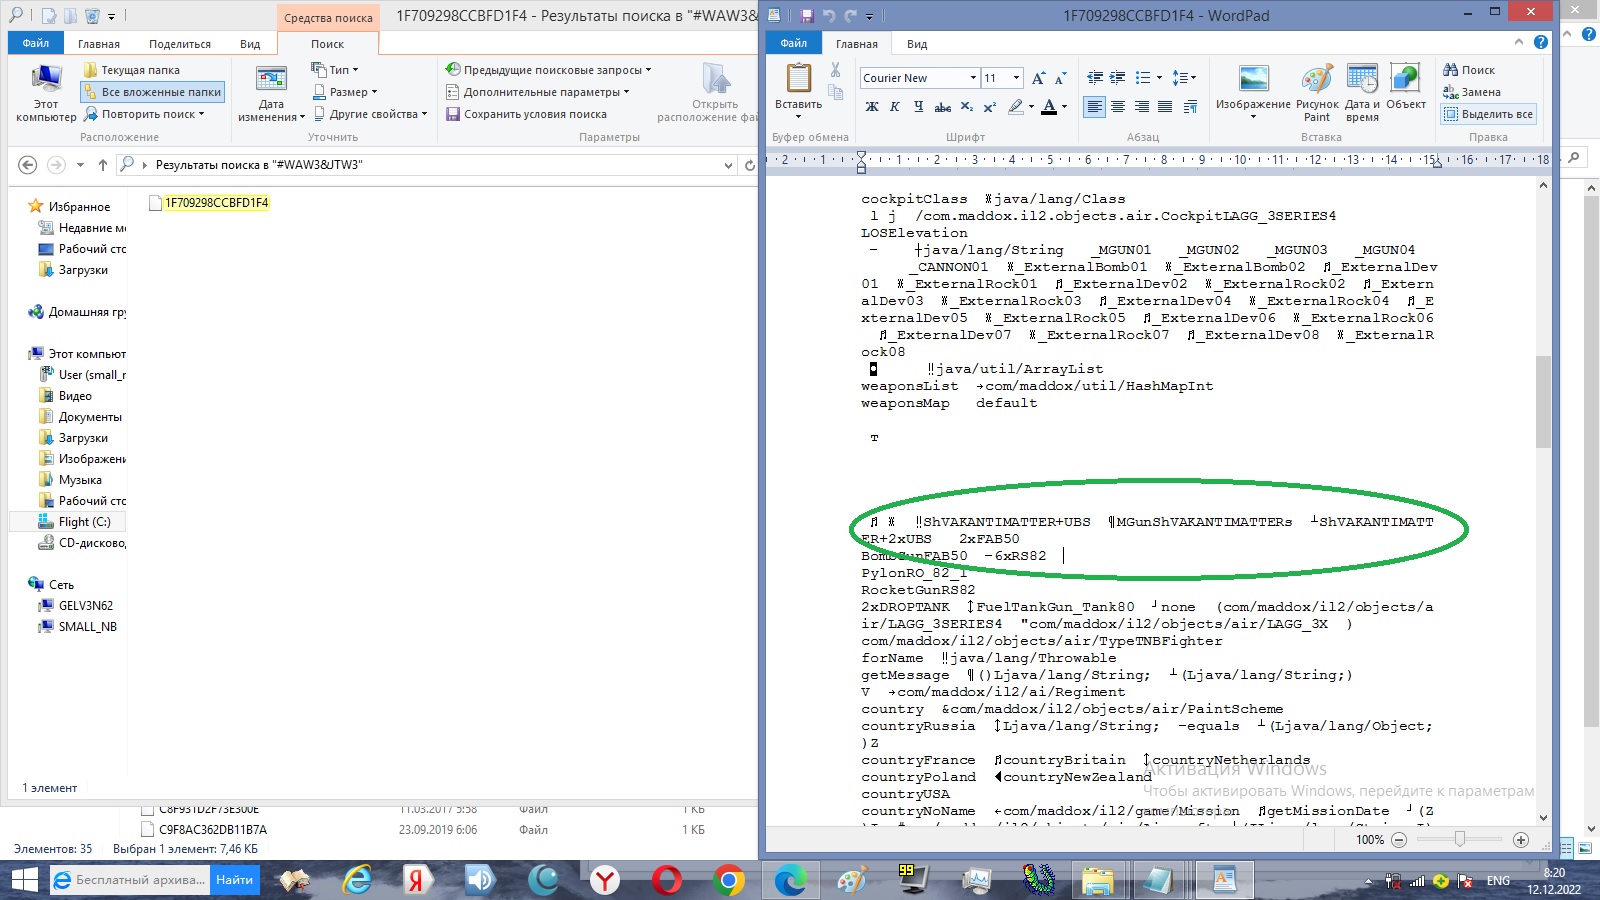This screenshot has width=1600, height=900.
Task: Toggle superscript formatting in WordPad
Action: (989, 106)
